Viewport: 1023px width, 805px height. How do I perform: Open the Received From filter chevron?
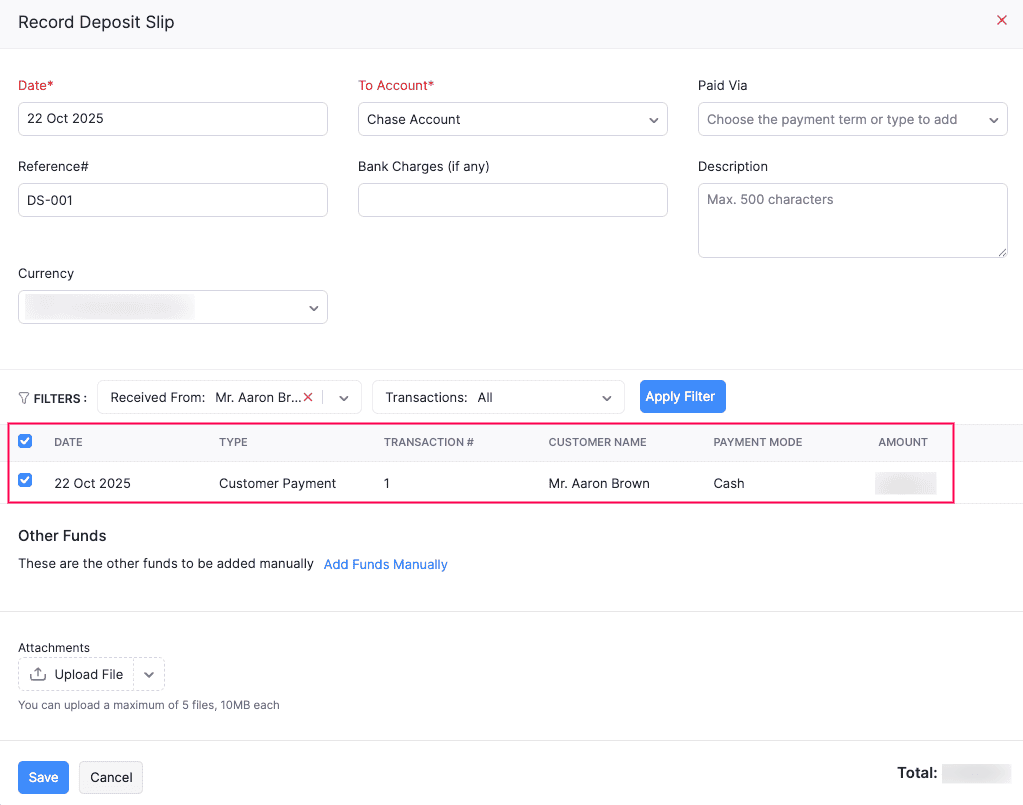click(x=343, y=397)
